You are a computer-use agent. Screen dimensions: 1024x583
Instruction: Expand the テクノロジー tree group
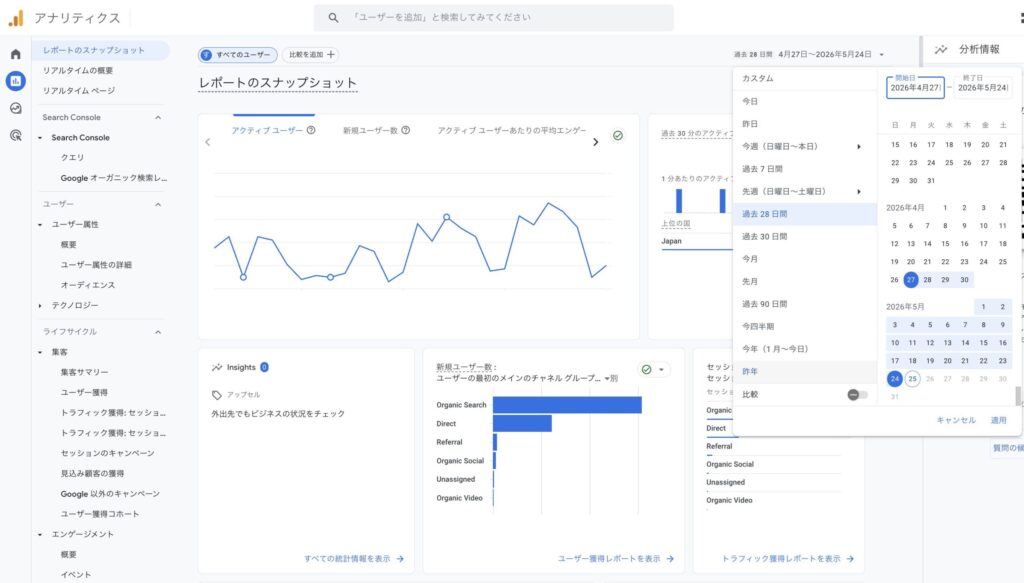40,306
